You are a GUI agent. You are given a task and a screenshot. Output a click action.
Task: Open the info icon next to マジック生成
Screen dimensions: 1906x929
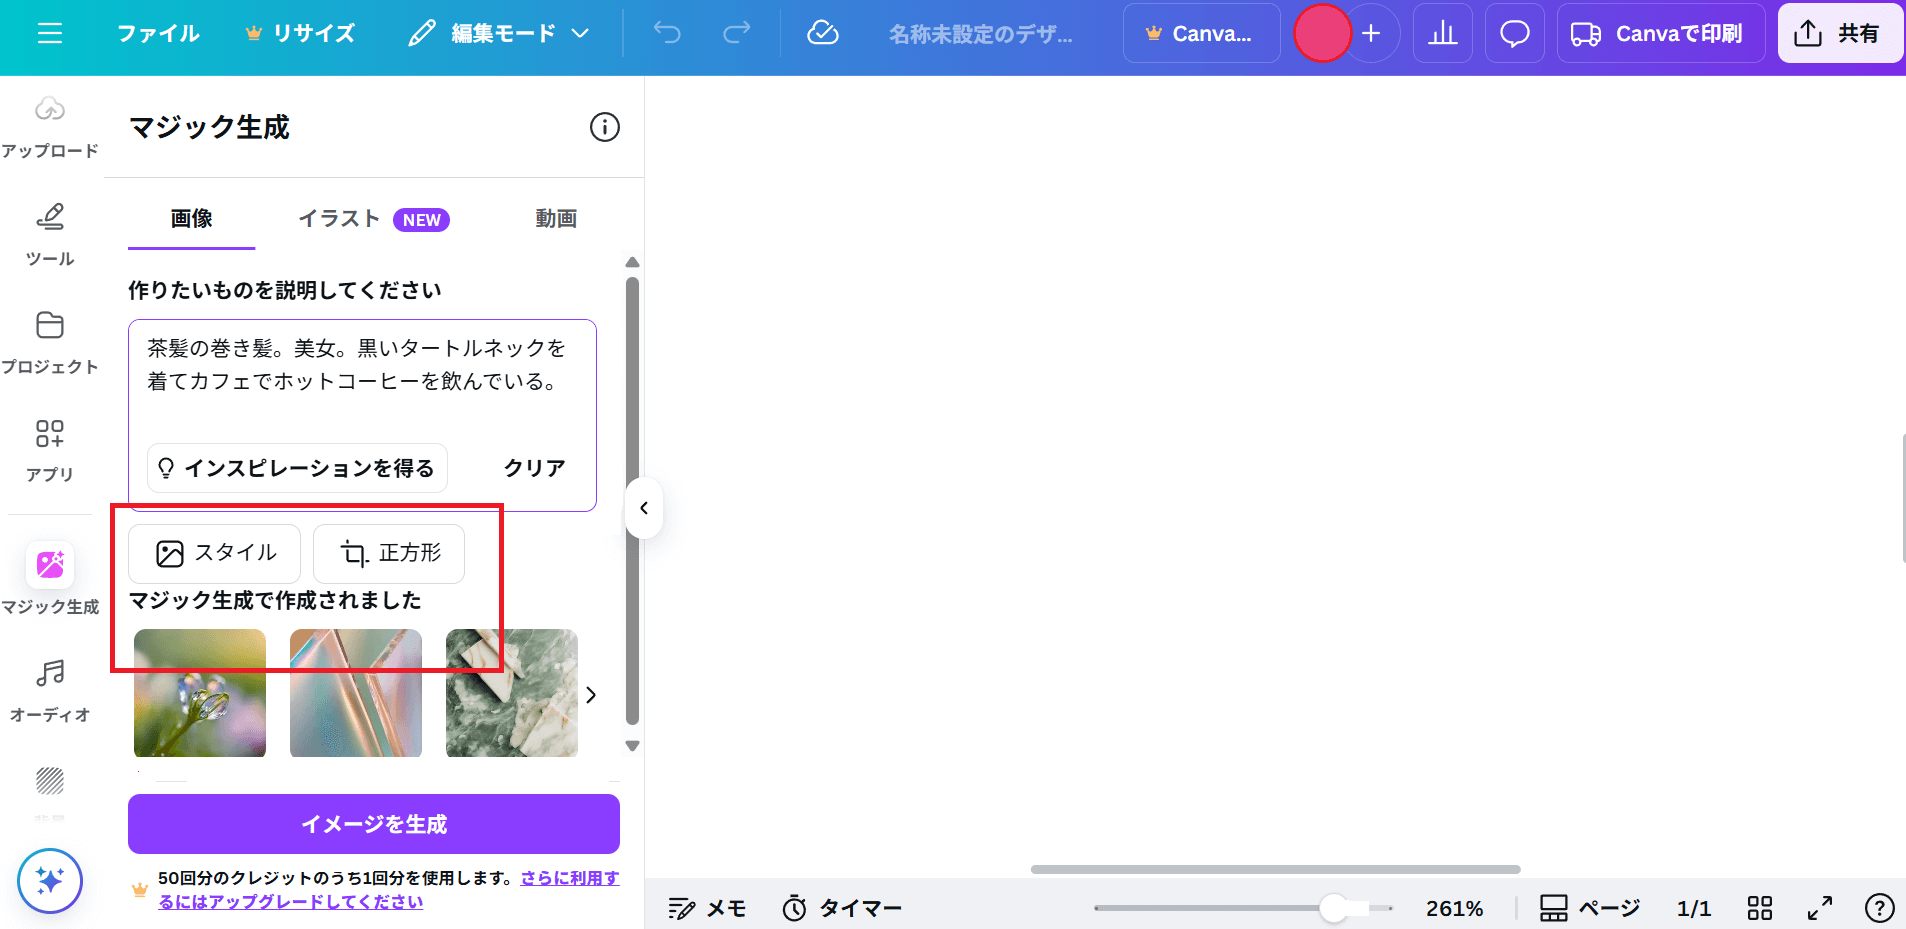pyautogui.click(x=603, y=127)
